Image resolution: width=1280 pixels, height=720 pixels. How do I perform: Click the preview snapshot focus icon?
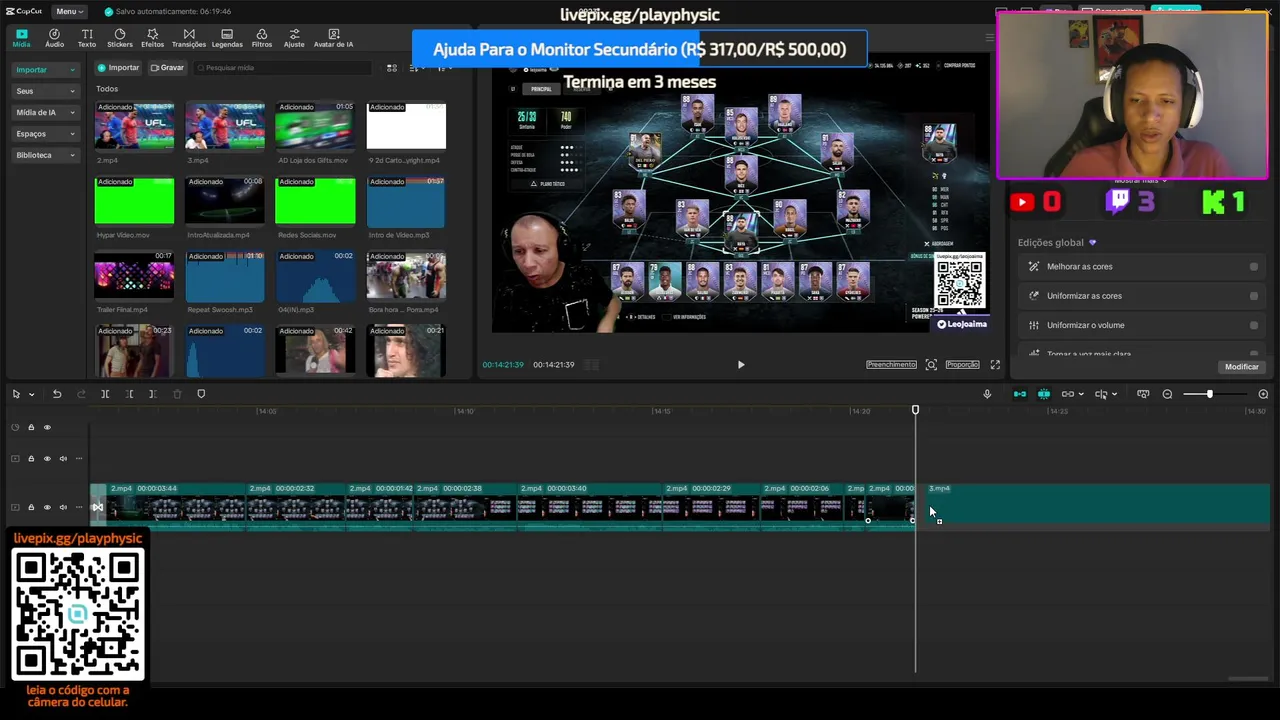(931, 365)
